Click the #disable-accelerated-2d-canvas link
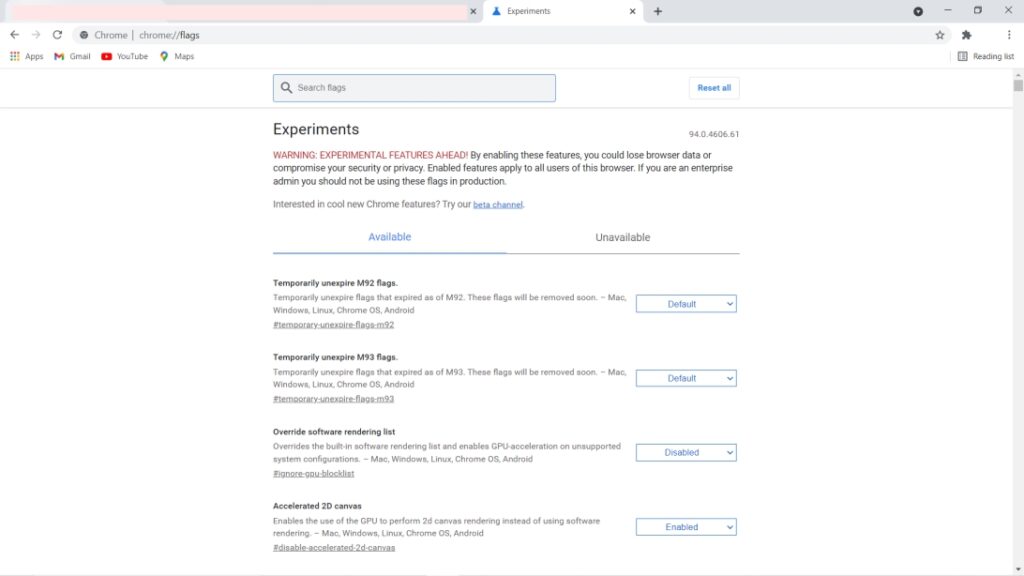This screenshot has width=1024, height=576. tap(334, 548)
